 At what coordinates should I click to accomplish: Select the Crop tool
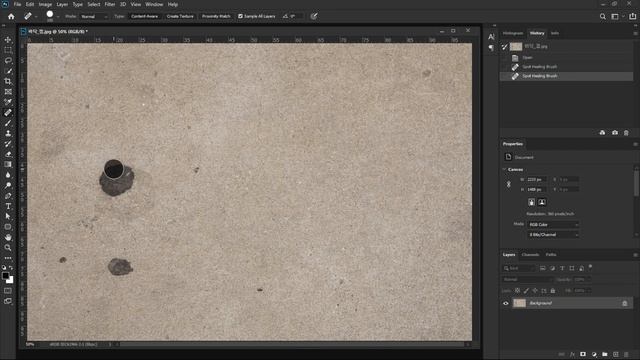coord(8,81)
